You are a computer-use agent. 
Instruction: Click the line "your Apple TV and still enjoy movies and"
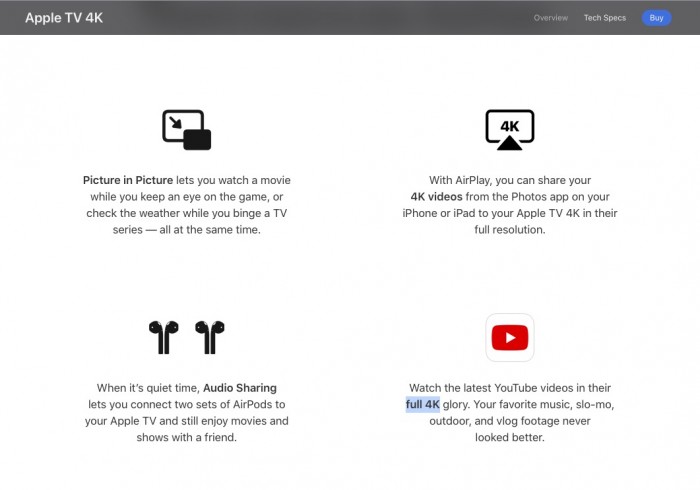click(187, 421)
